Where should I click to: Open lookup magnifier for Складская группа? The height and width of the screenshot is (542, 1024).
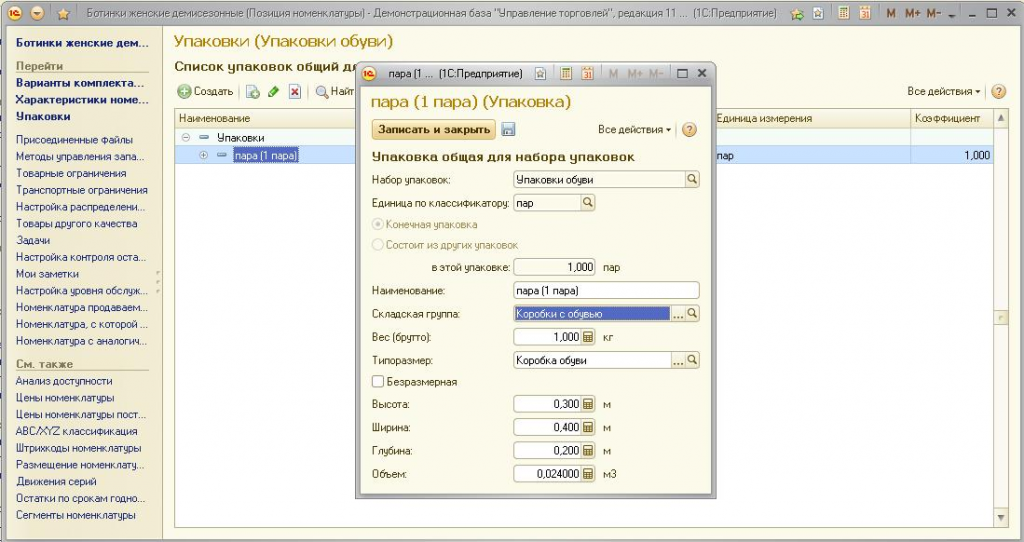(x=692, y=314)
